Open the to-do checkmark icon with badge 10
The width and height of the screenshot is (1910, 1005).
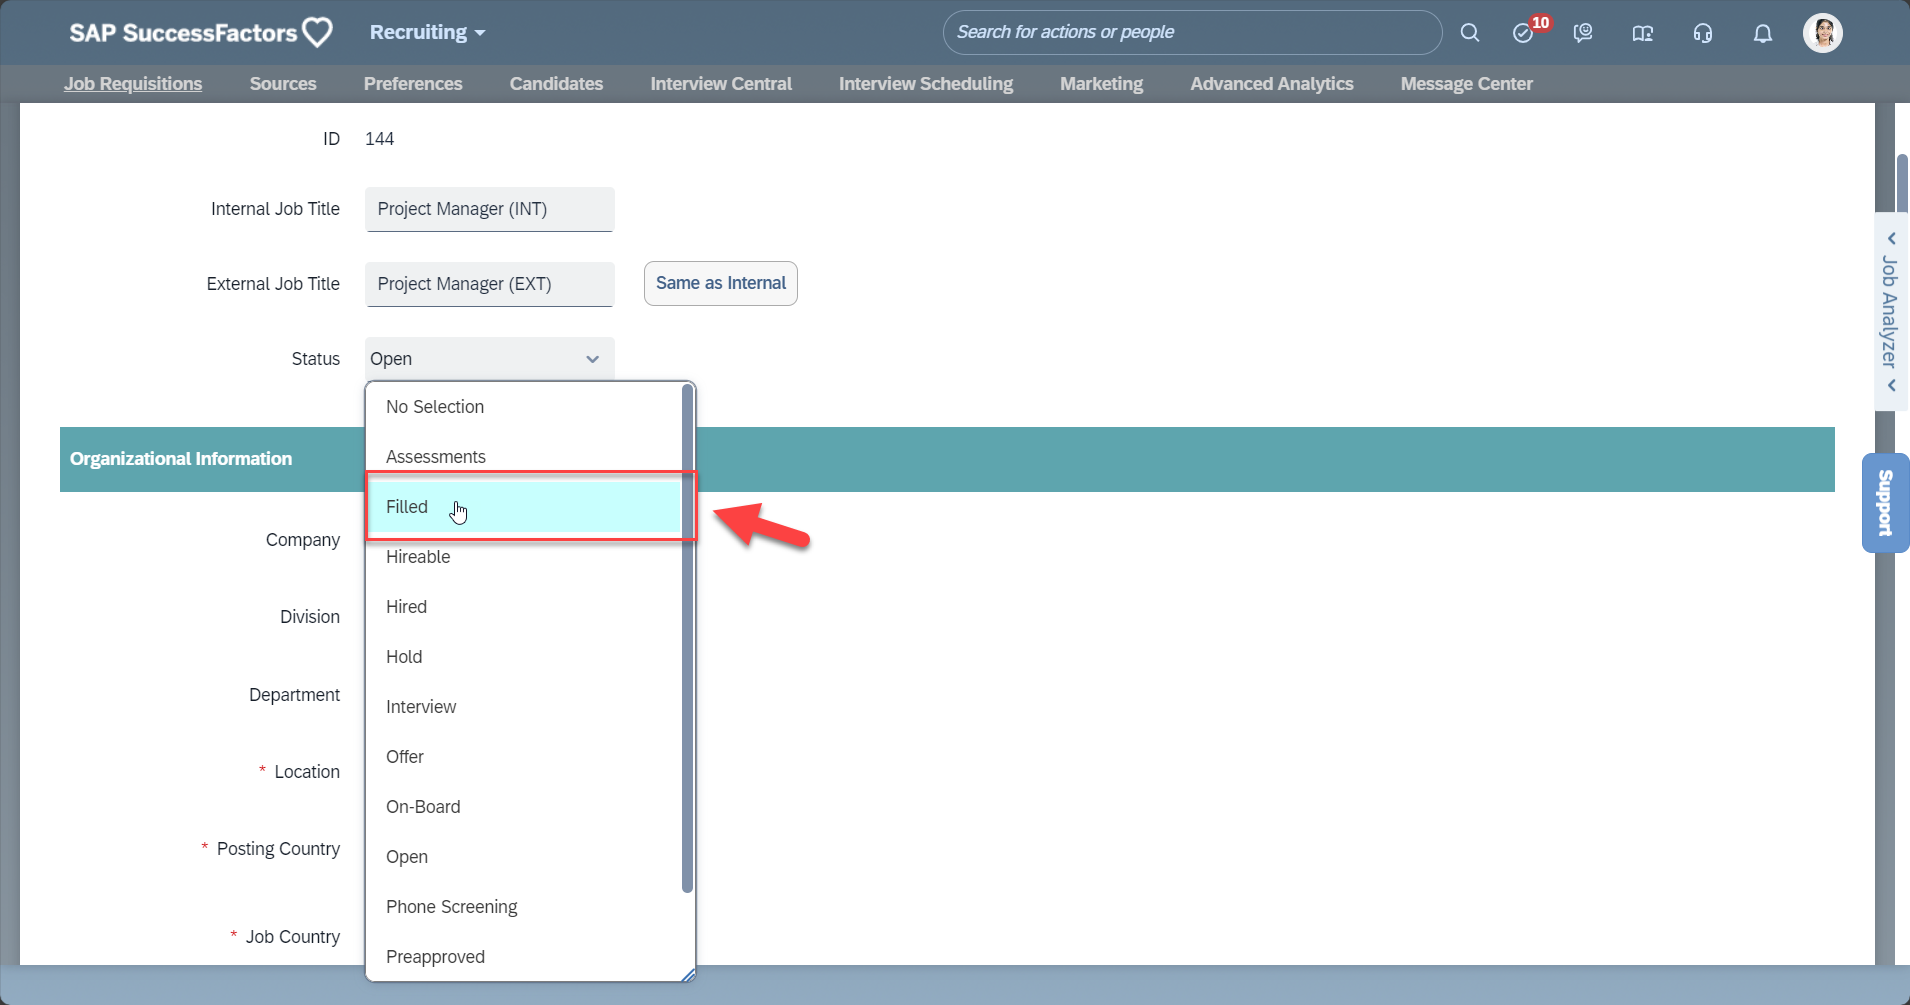point(1524,33)
